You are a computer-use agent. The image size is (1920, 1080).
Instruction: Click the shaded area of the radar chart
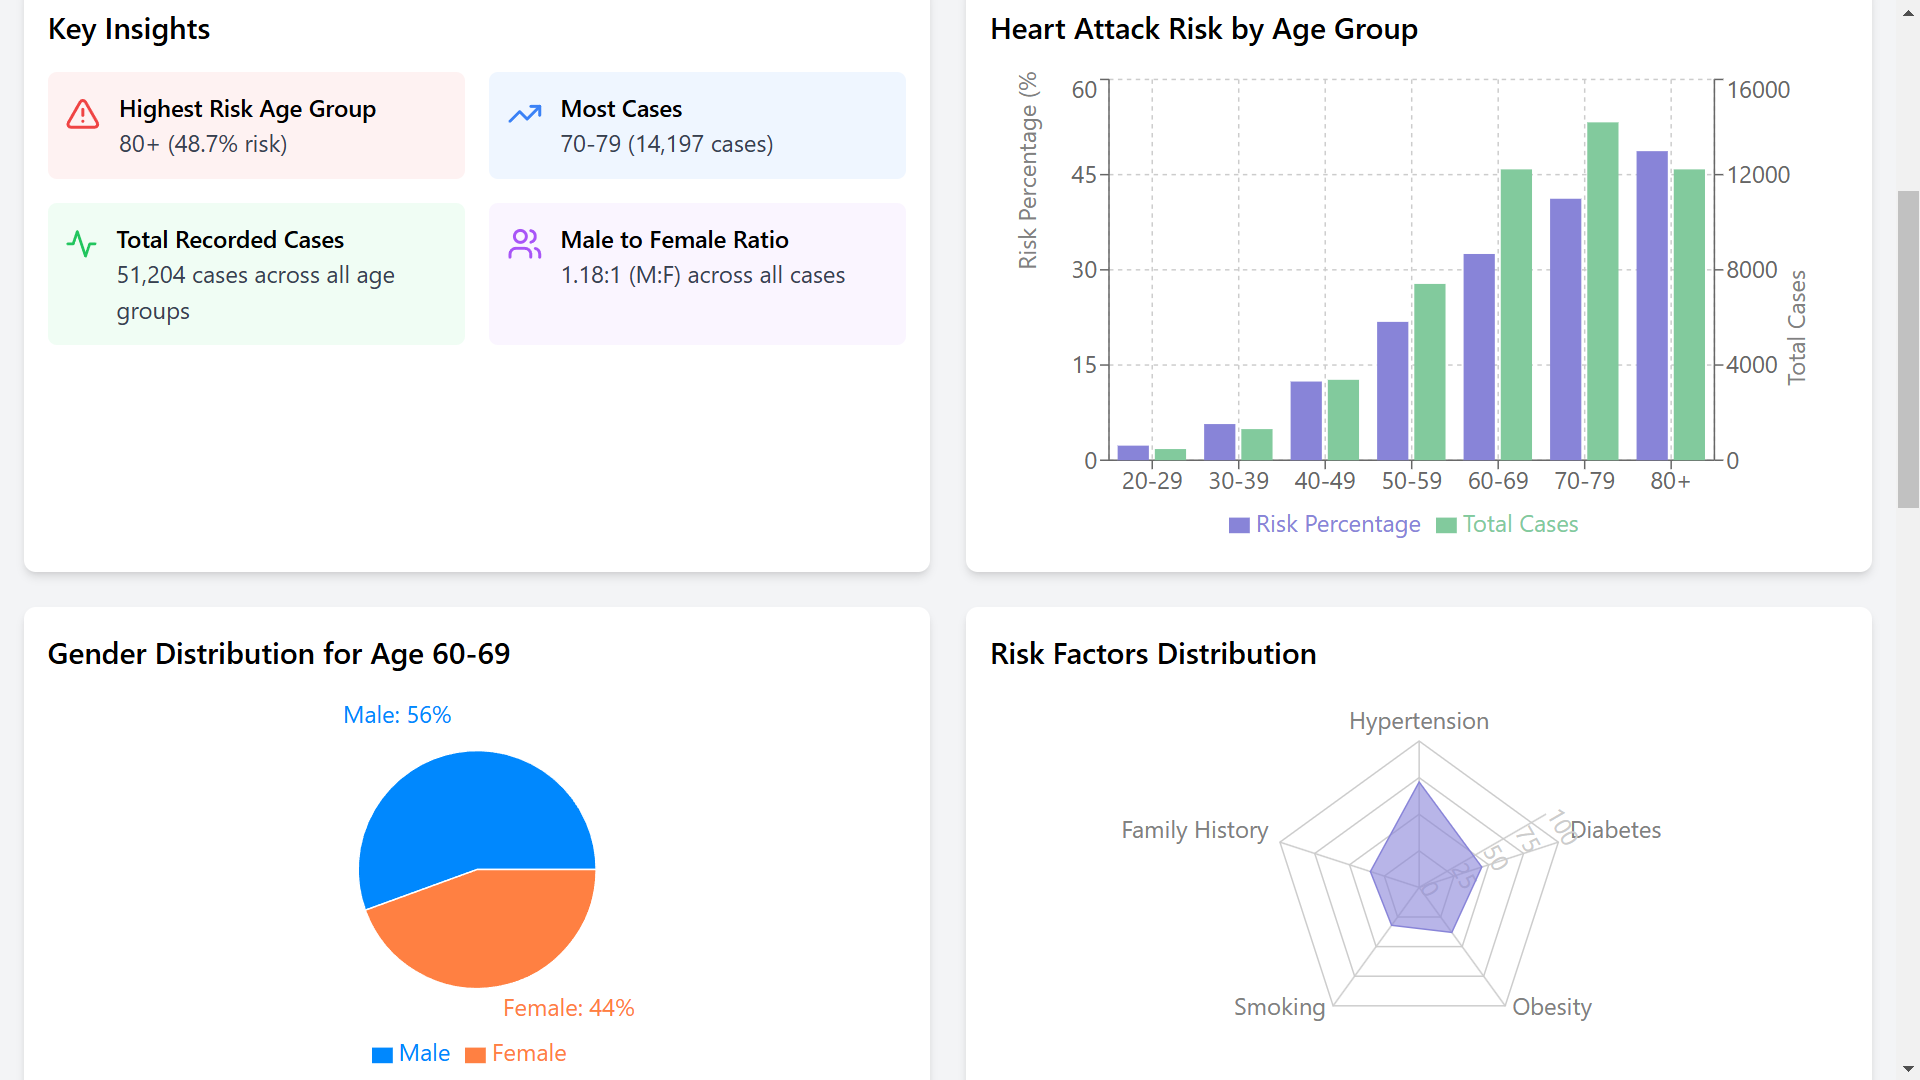pyautogui.click(x=1418, y=860)
